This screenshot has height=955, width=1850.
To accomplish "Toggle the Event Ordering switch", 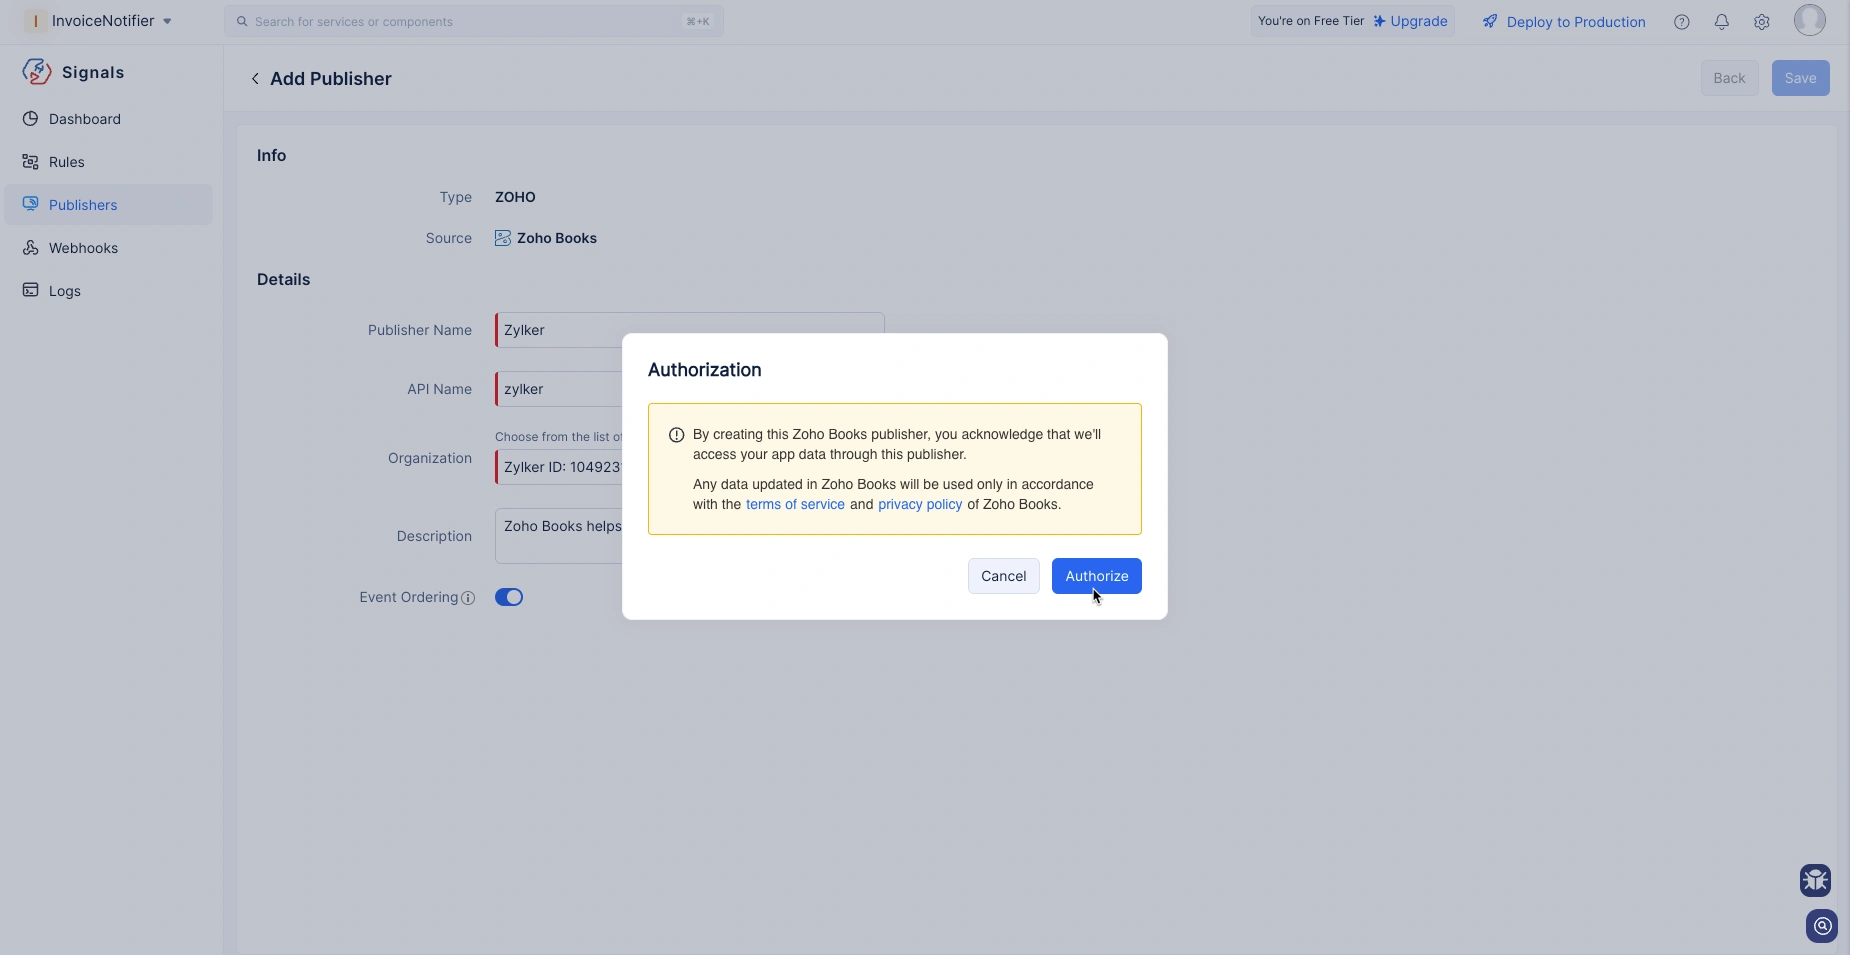I will [509, 597].
